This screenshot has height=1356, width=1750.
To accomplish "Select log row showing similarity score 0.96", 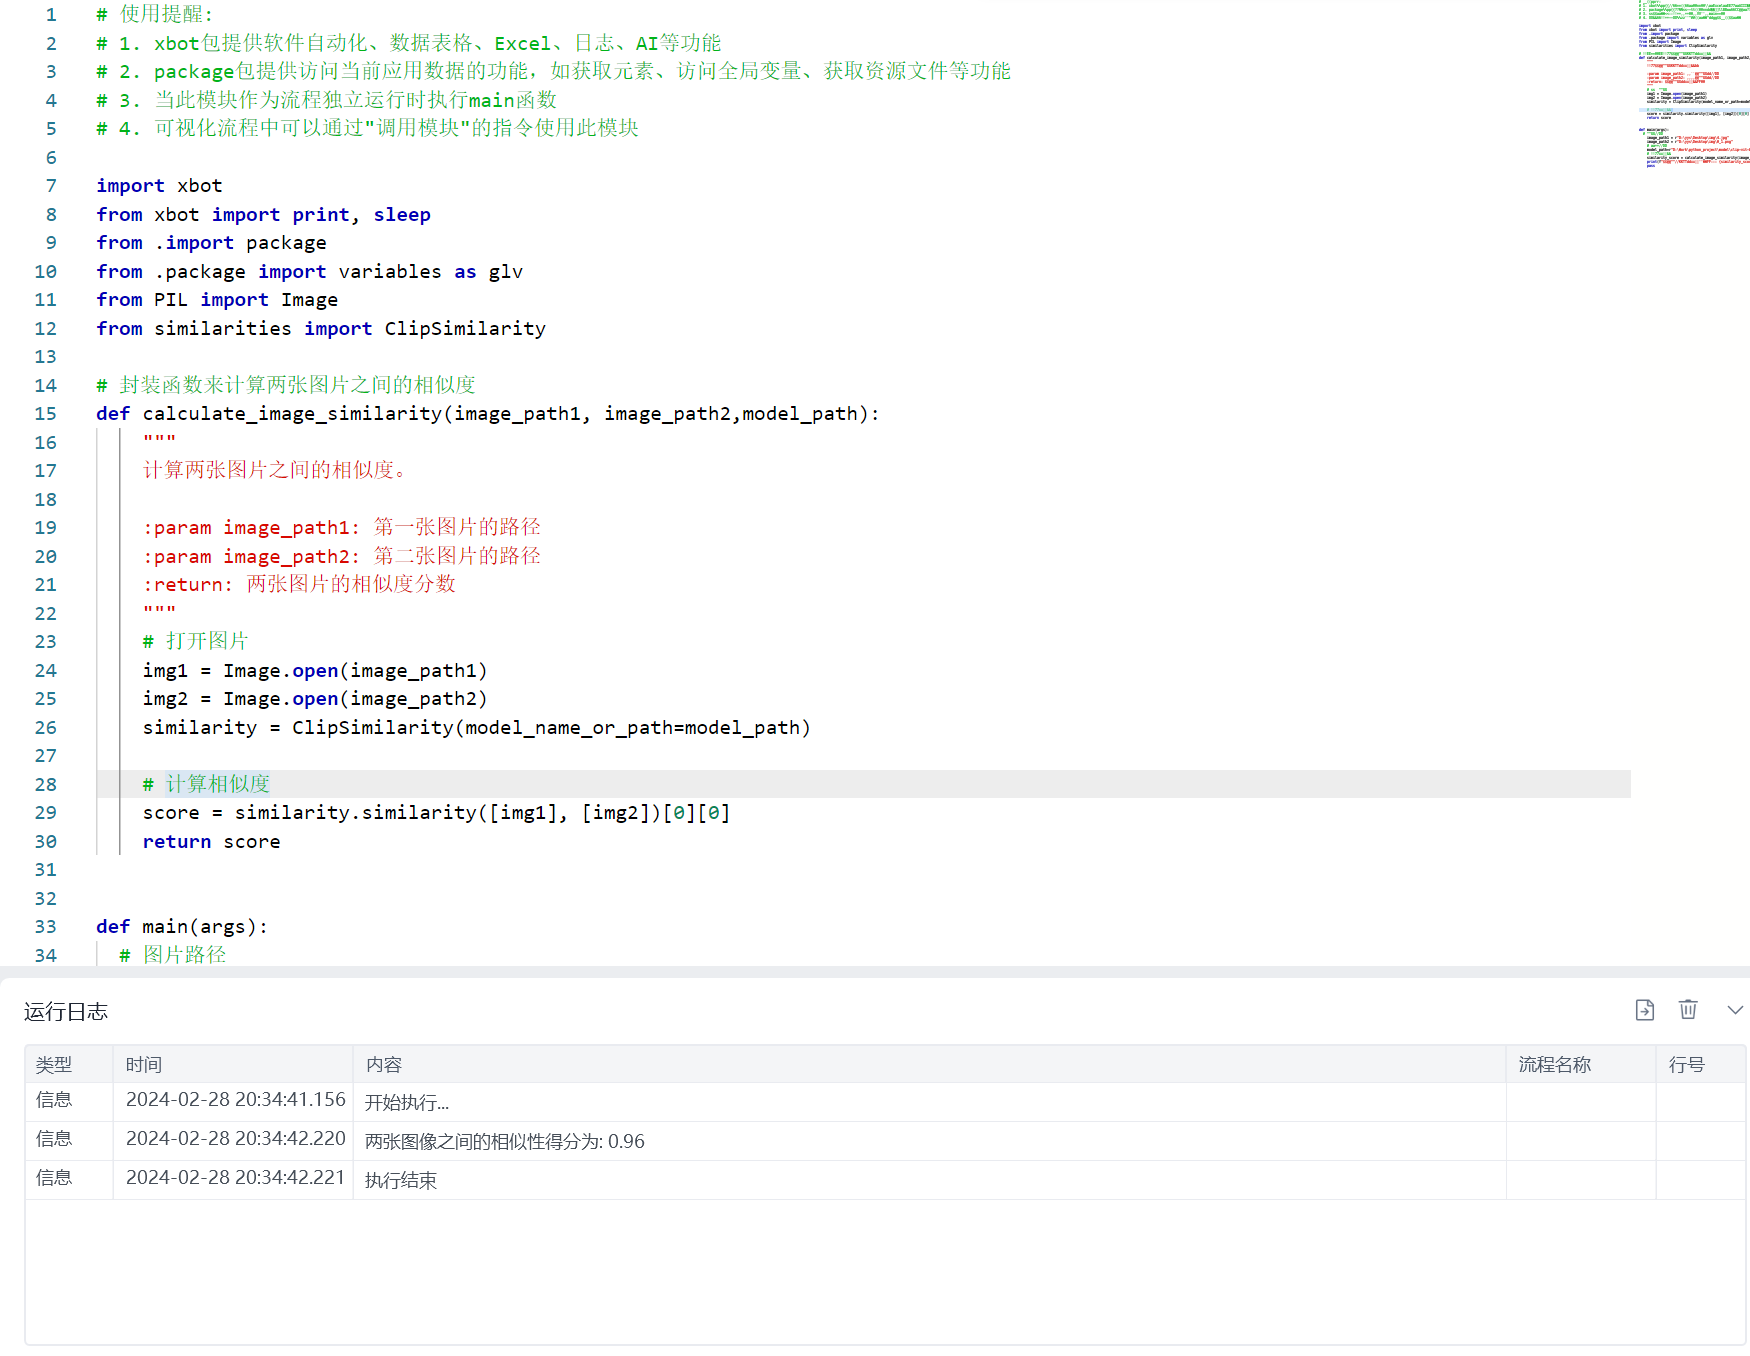I will [x=505, y=1142].
